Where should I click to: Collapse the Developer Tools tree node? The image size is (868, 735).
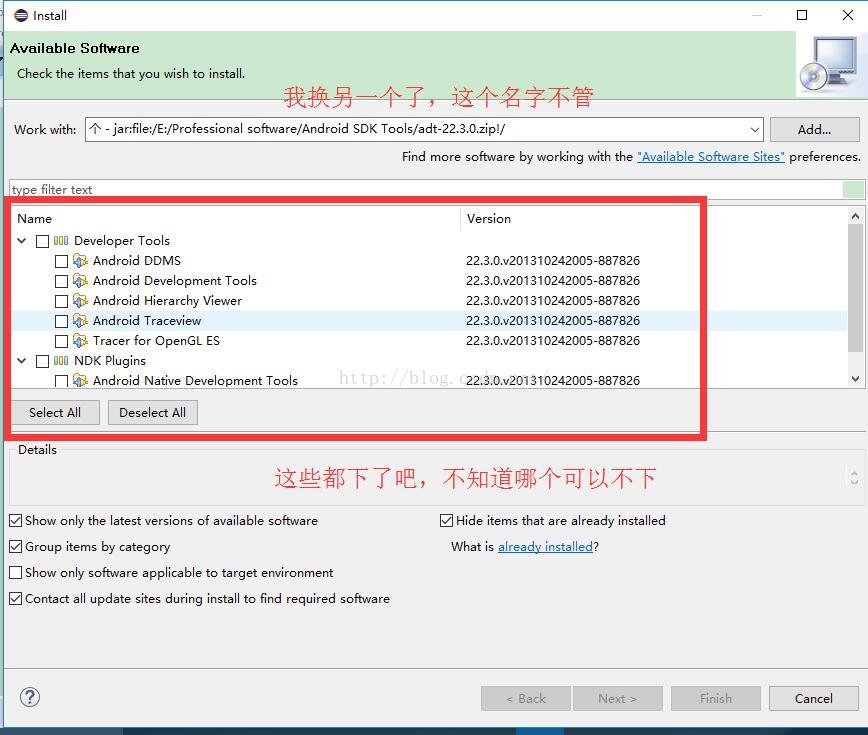coord(22,241)
